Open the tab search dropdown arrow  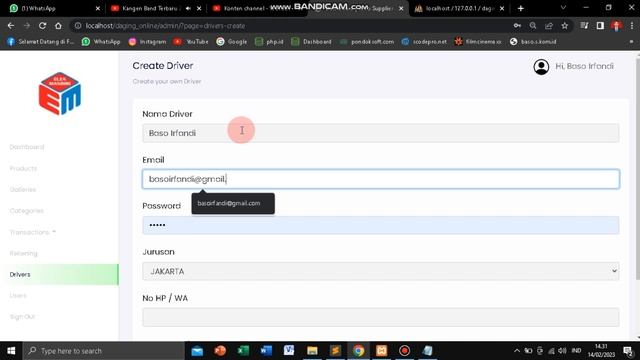[x=563, y=8]
